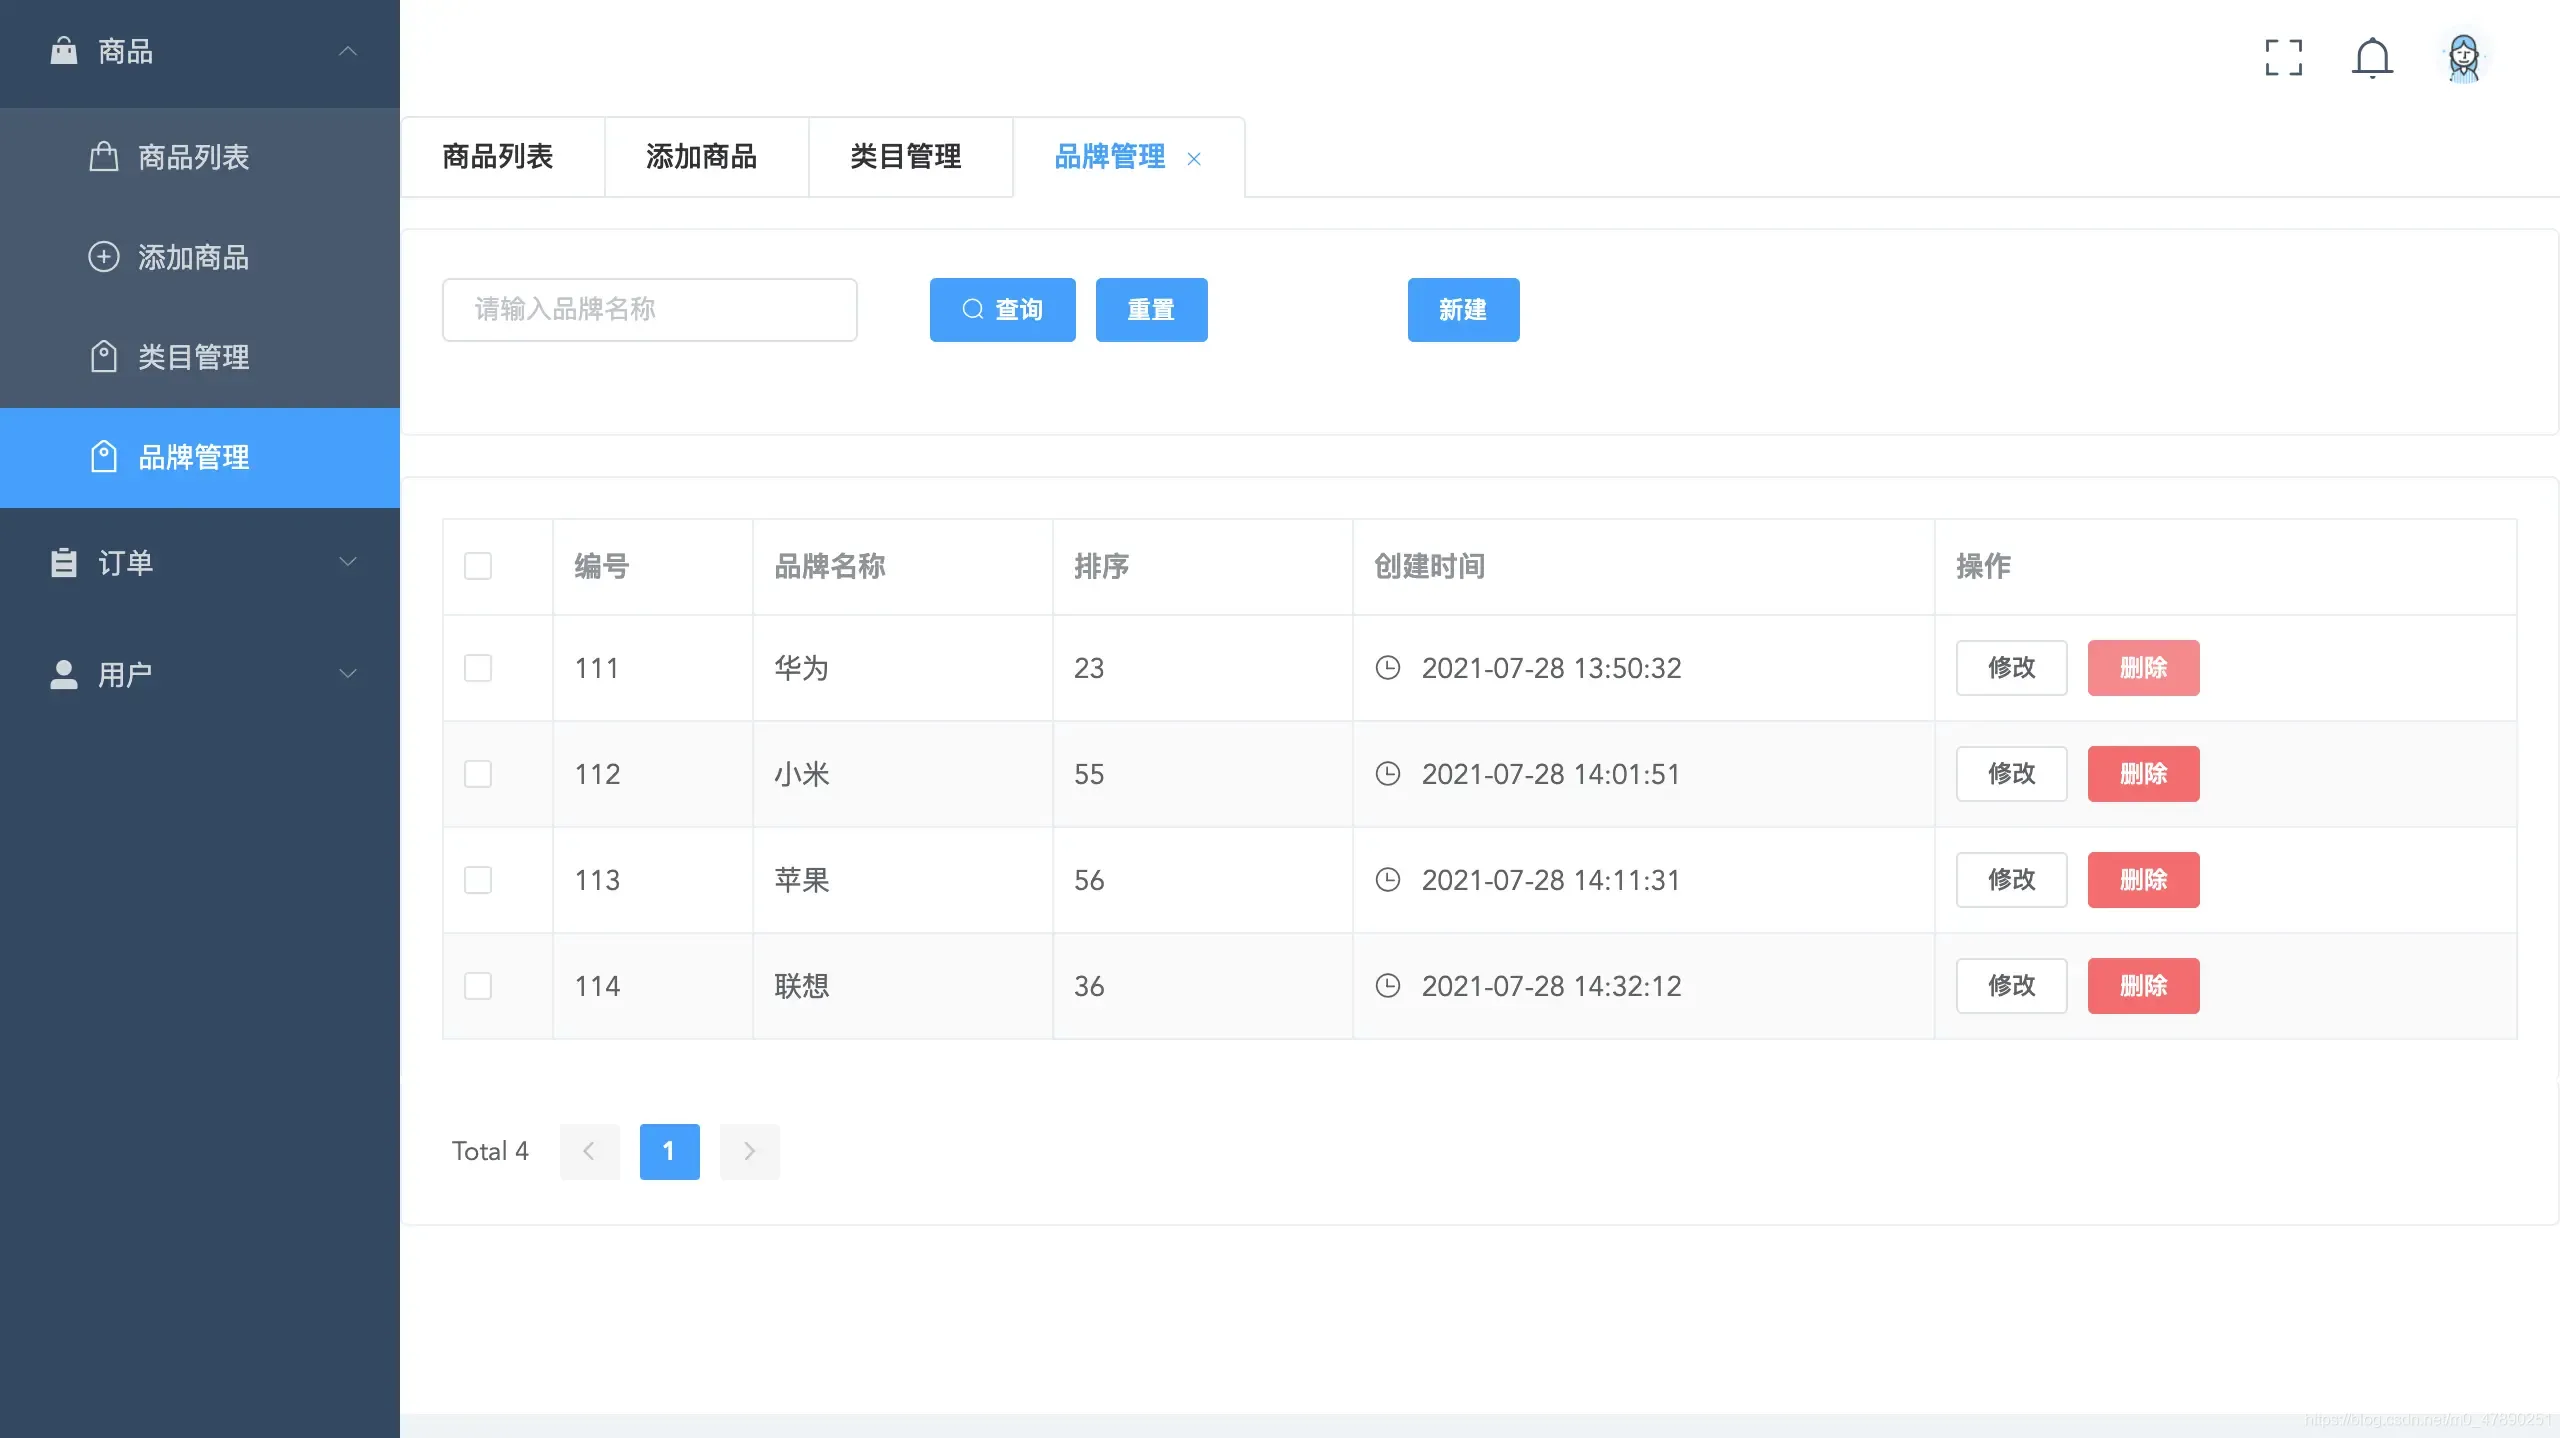Click 修改 for brand 联想

point(2011,986)
